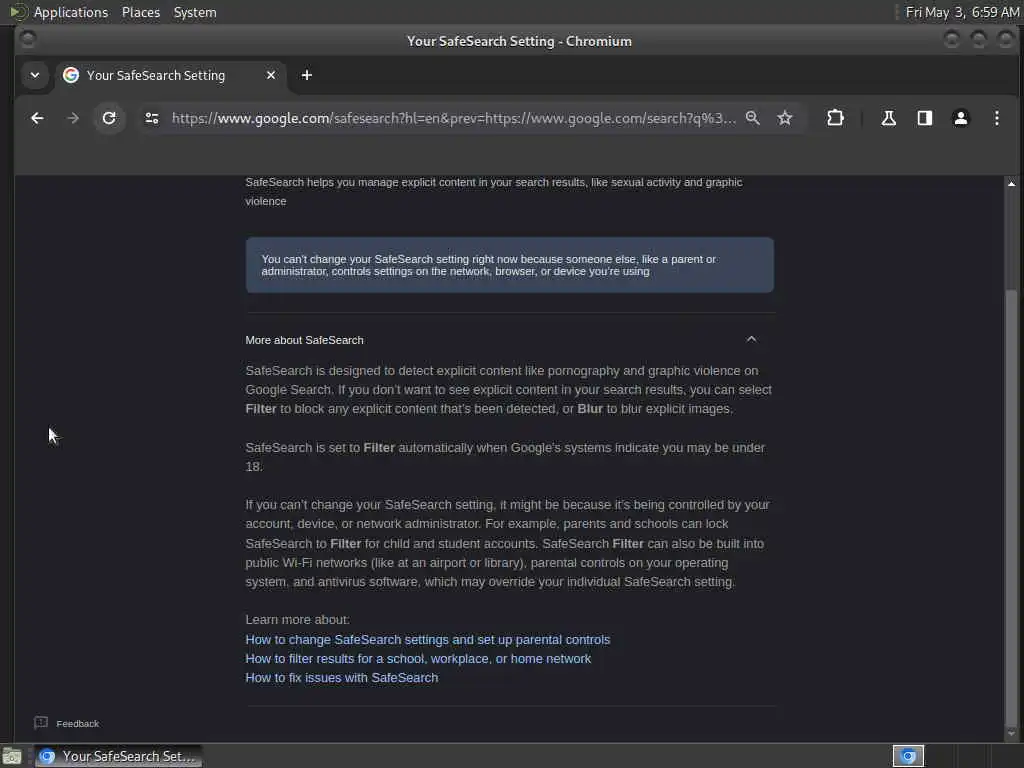Image resolution: width=1024 pixels, height=768 pixels.
Task: Open Chrome Labs flask icon
Action: point(888,118)
